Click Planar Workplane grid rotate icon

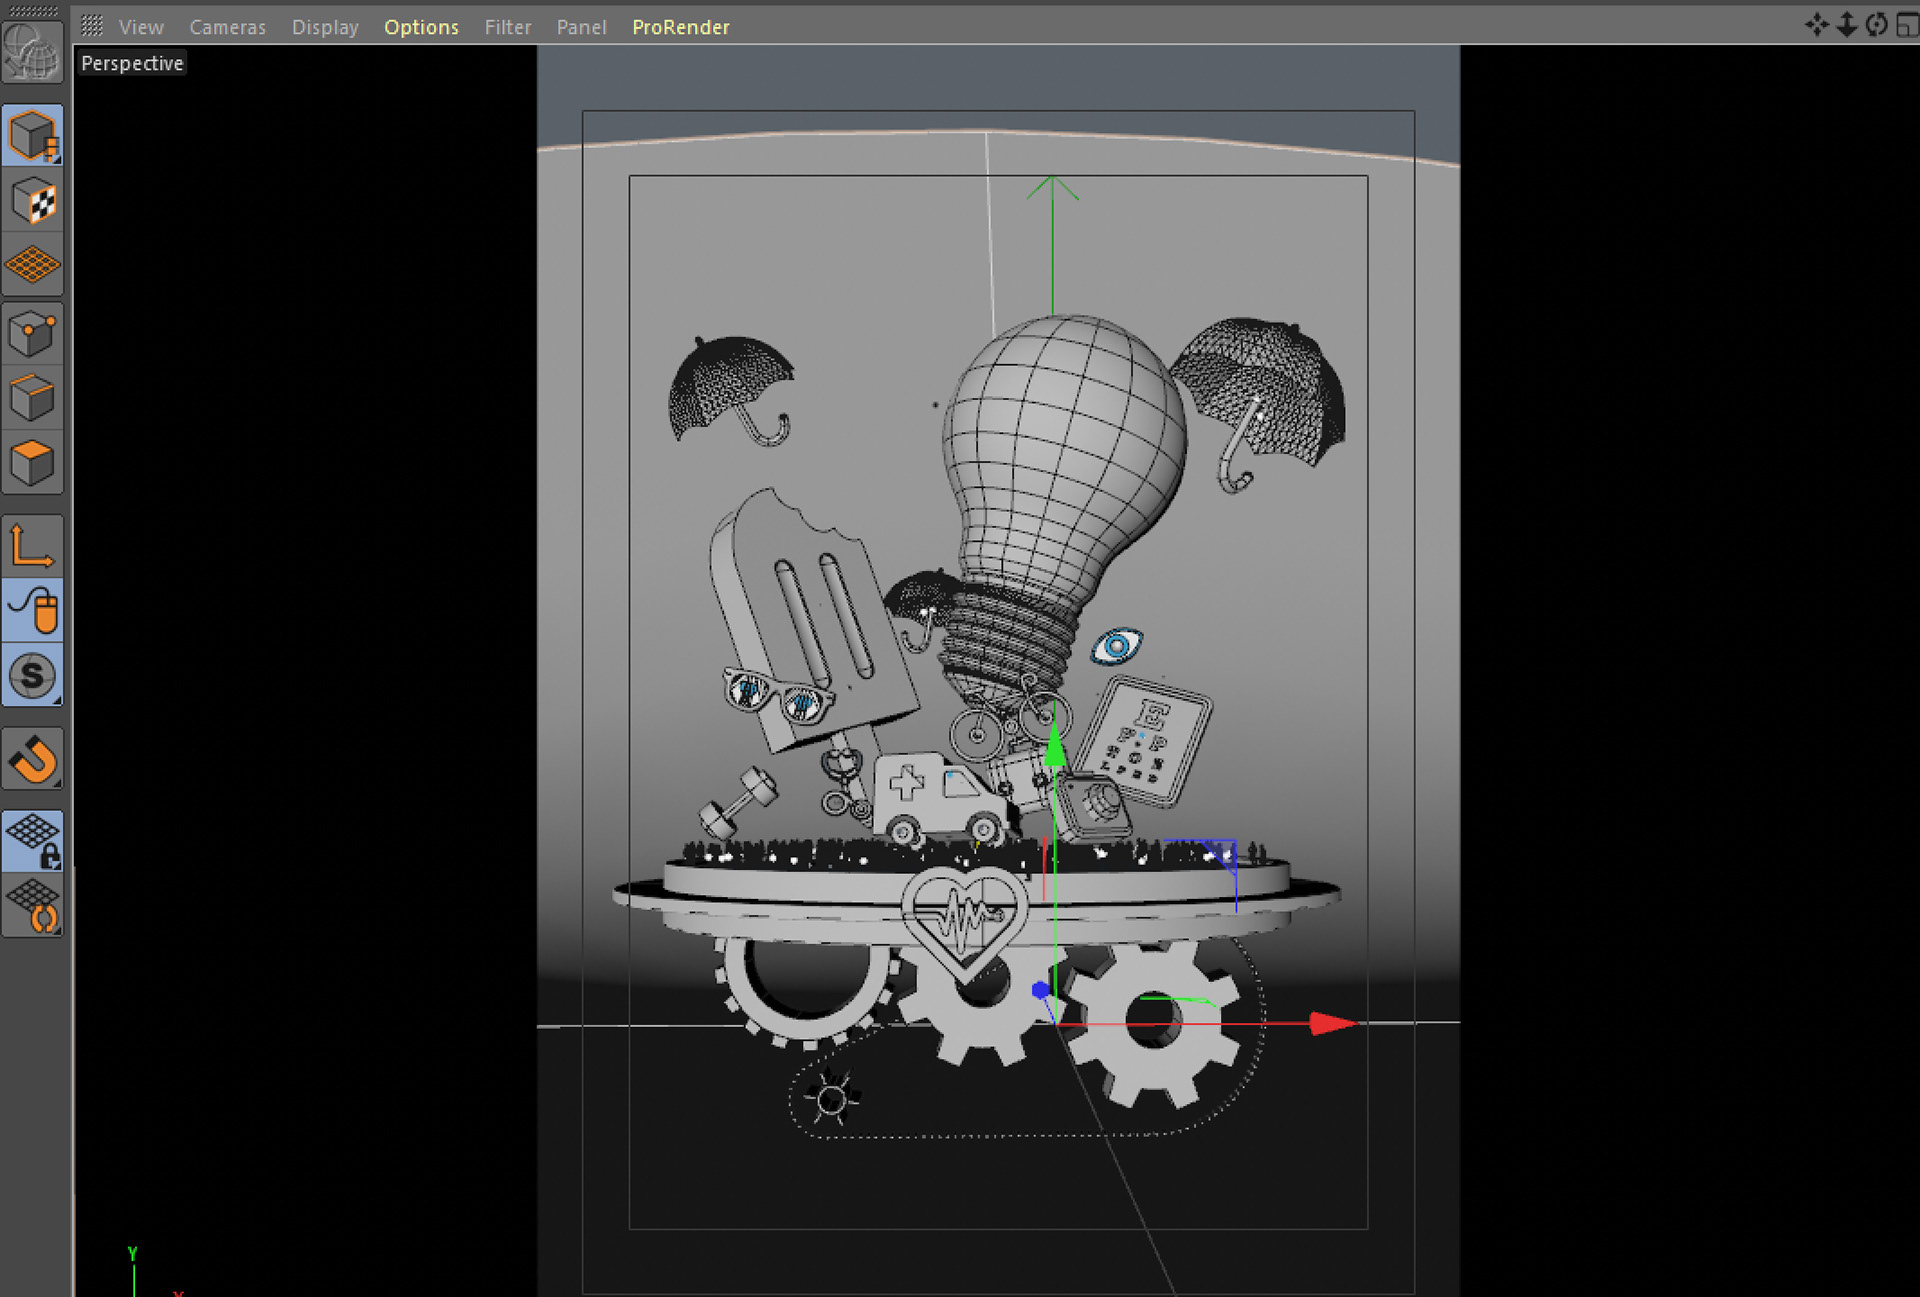pos(32,906)
